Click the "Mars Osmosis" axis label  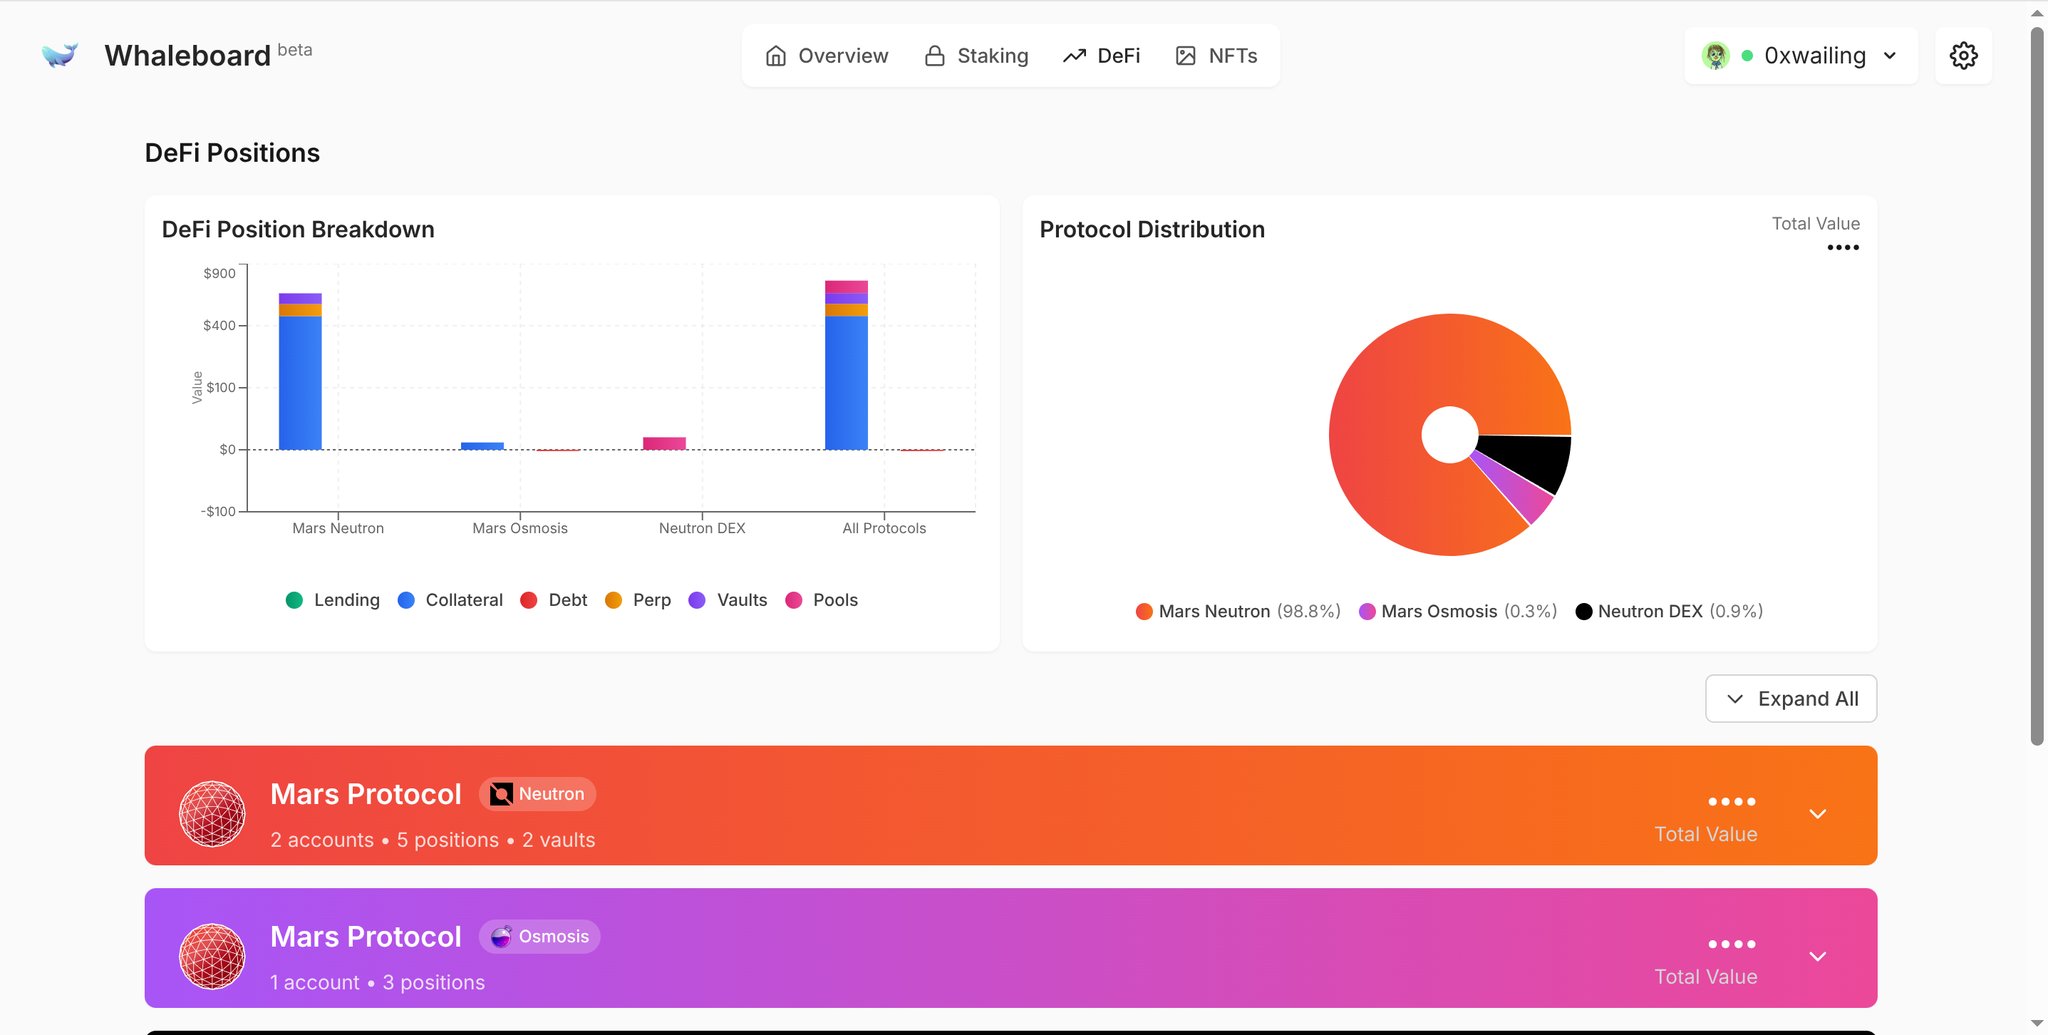[520, 528]
